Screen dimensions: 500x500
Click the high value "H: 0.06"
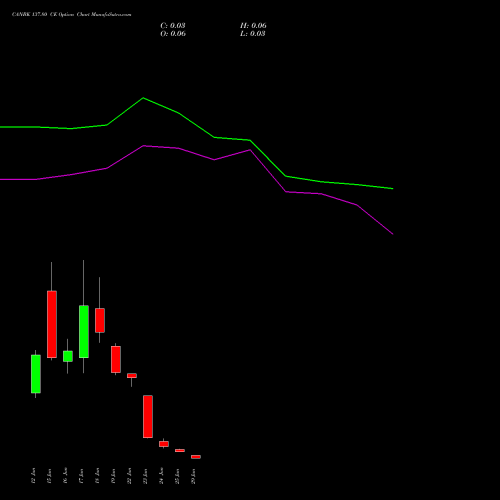253,26
